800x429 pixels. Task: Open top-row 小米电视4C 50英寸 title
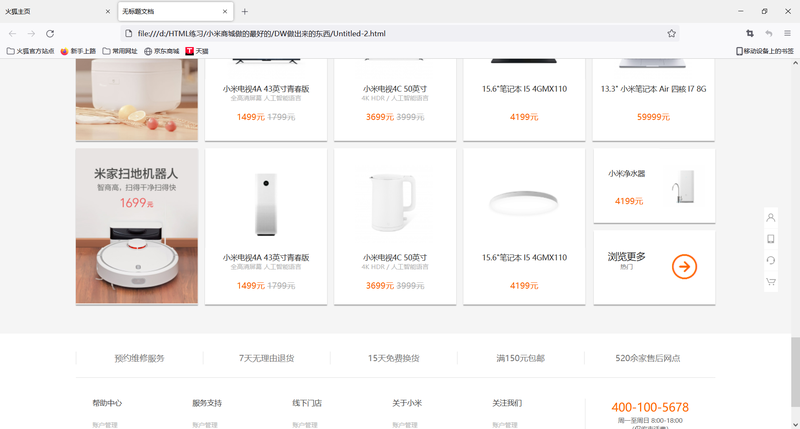[x=395, y=89]
